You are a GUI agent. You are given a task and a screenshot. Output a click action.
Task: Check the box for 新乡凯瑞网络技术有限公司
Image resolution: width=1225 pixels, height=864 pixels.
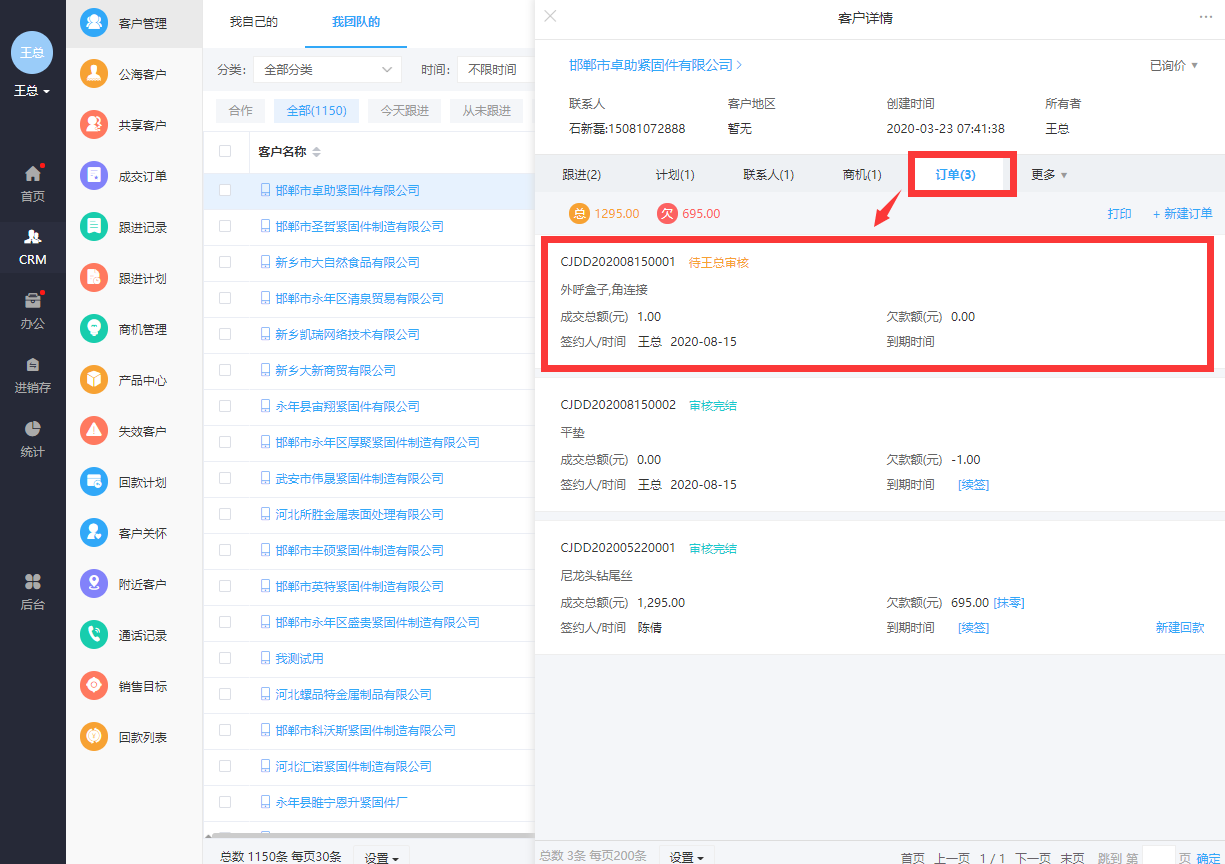coord(225,334)
